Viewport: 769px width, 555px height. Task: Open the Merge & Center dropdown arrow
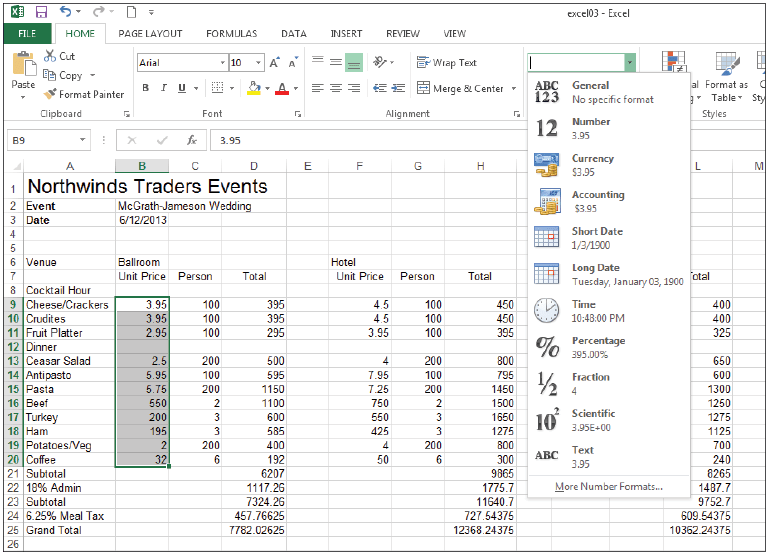click(514, 89)
